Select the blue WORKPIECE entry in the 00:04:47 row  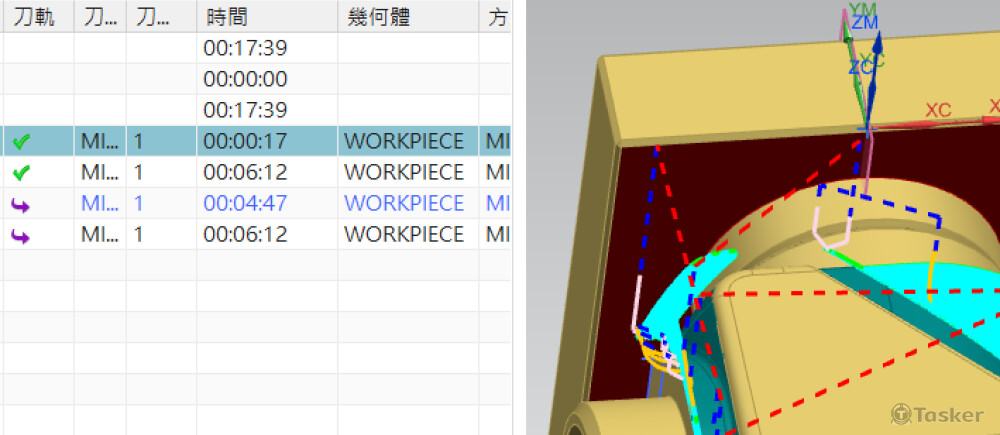404,204
